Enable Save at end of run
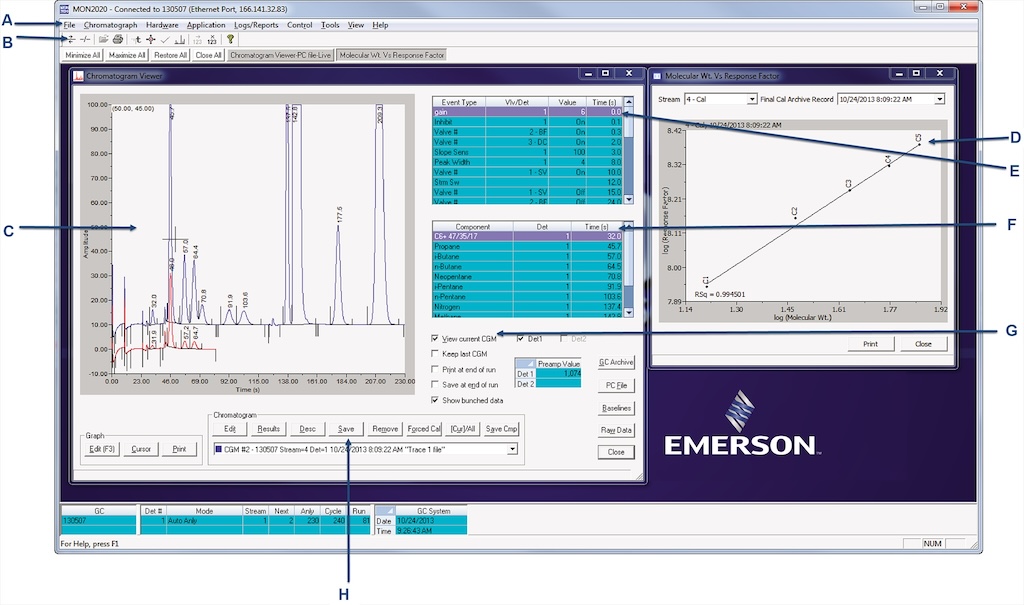 [435, 385]
